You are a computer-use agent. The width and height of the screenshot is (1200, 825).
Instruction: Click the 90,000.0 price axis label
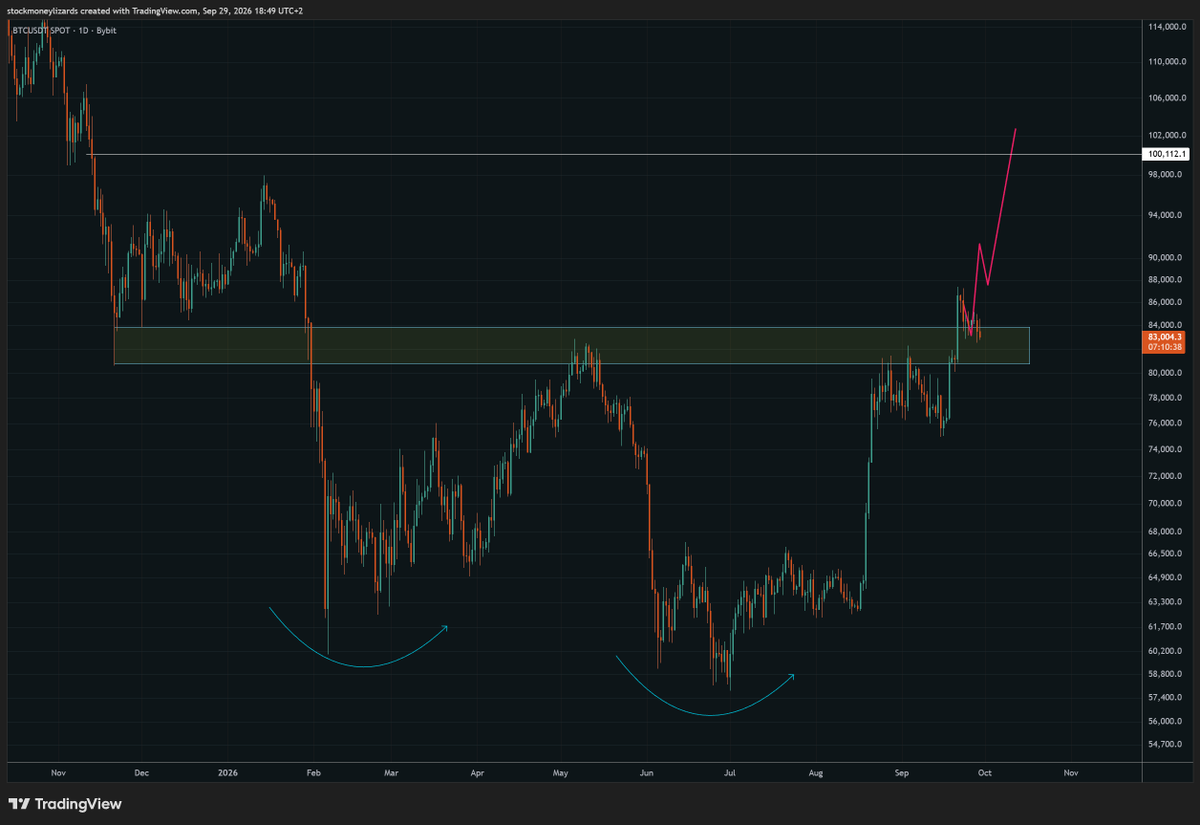(1167, 258)
